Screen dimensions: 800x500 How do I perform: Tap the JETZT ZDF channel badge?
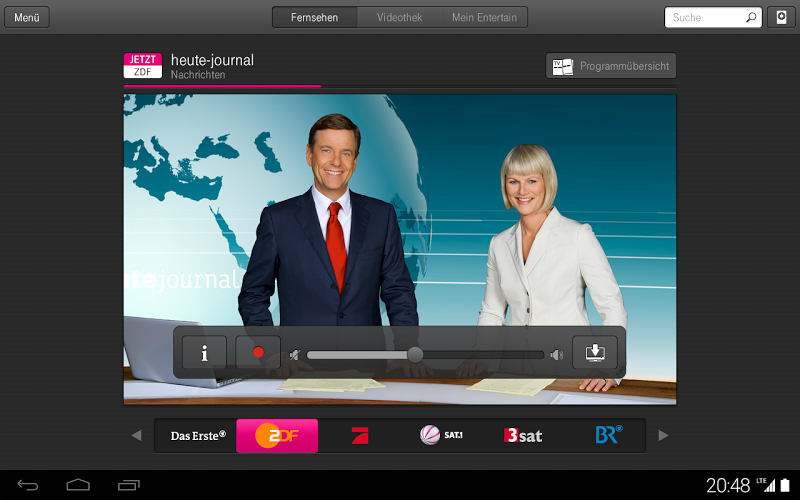(143, 65)
